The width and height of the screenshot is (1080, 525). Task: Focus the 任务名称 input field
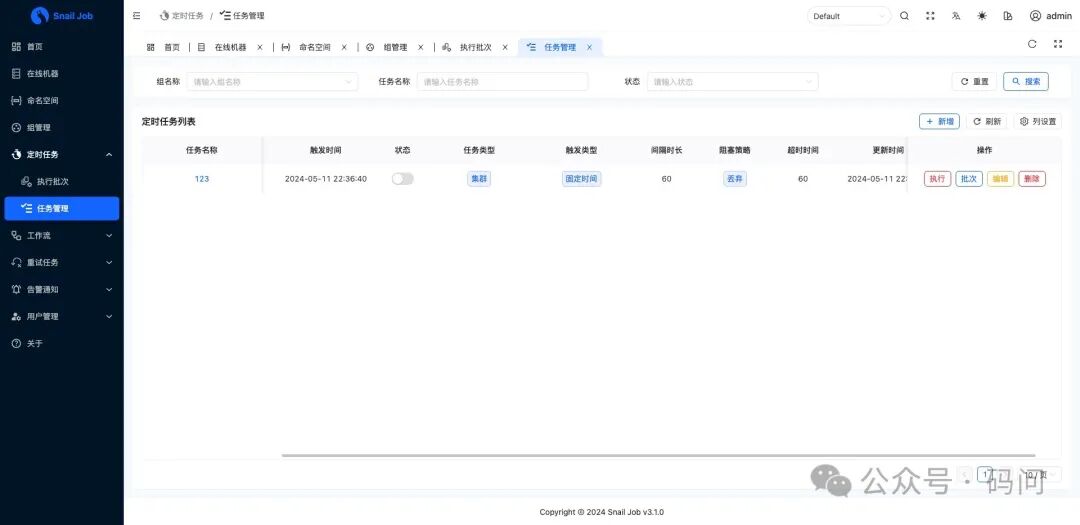502,81
